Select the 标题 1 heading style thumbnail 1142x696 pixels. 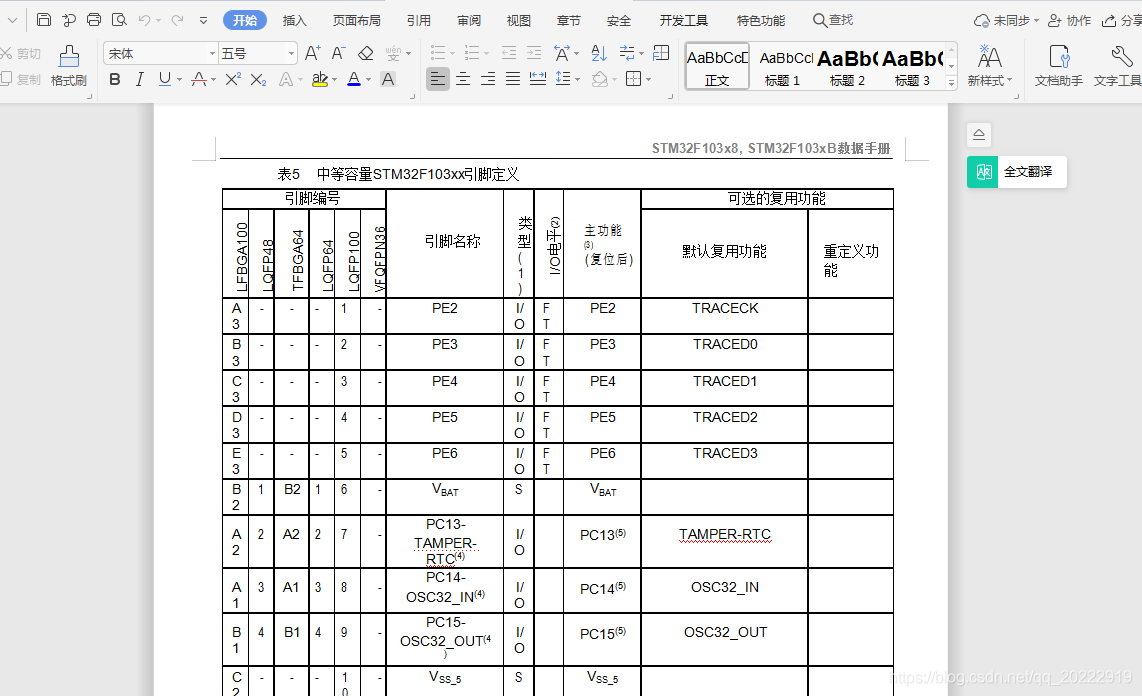[782, 67]
